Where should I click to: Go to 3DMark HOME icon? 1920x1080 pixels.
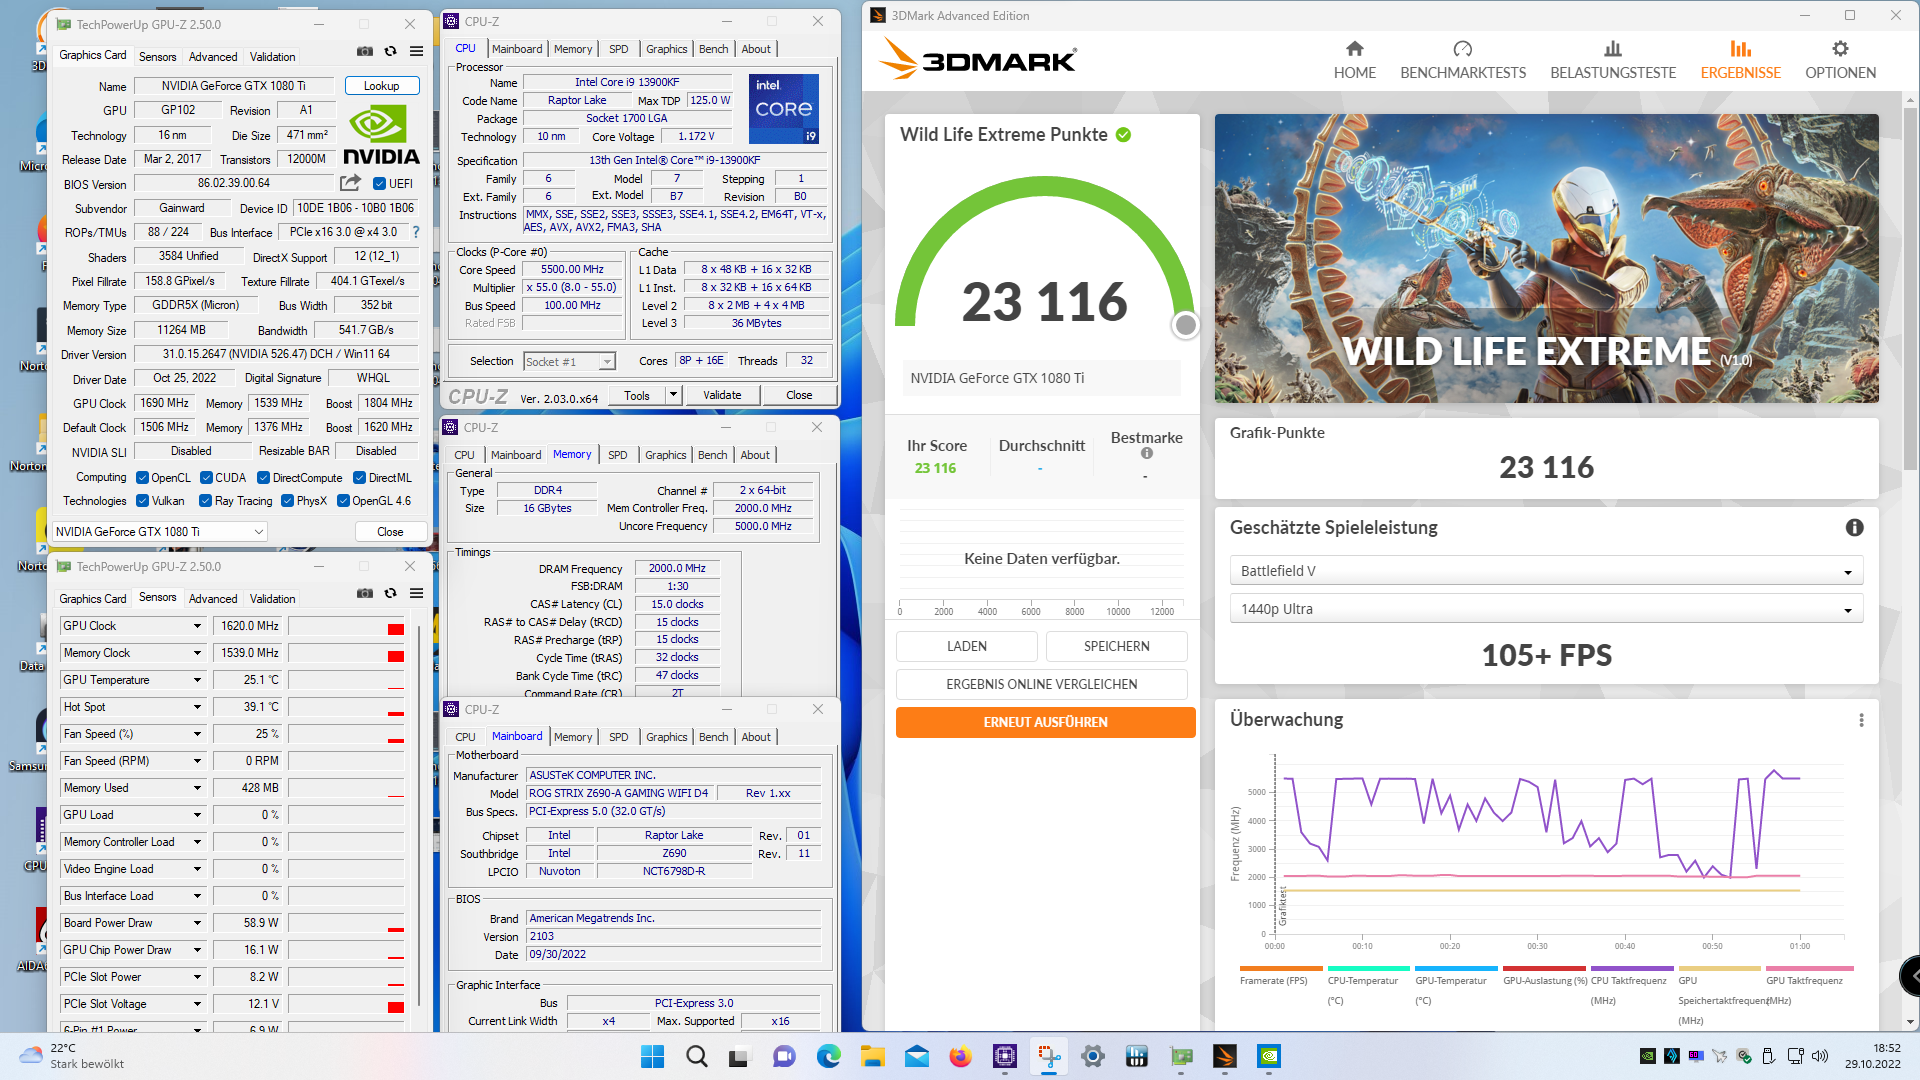pyautogui.click(x=1355, y=49)
